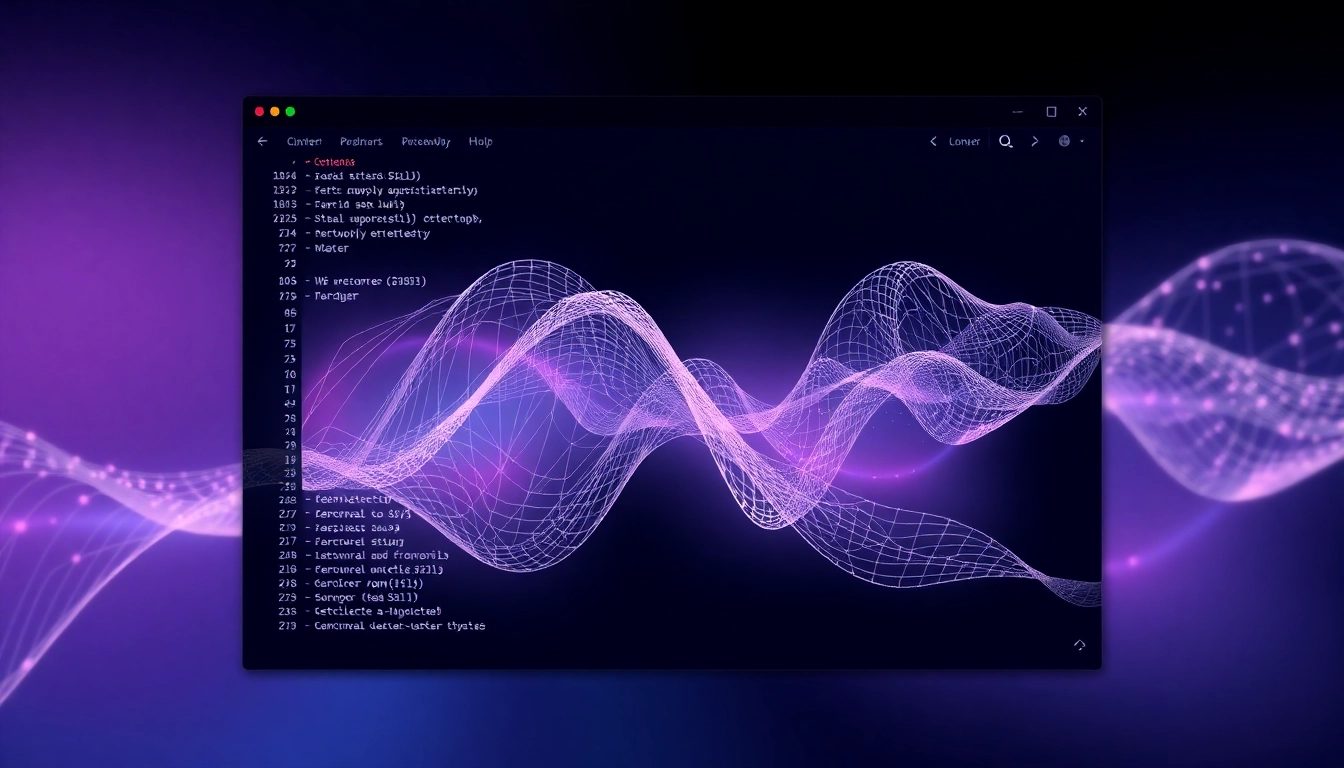Select the red Cettenas heading
Viewport: 1344px width, 768px height.
[334, 161]
